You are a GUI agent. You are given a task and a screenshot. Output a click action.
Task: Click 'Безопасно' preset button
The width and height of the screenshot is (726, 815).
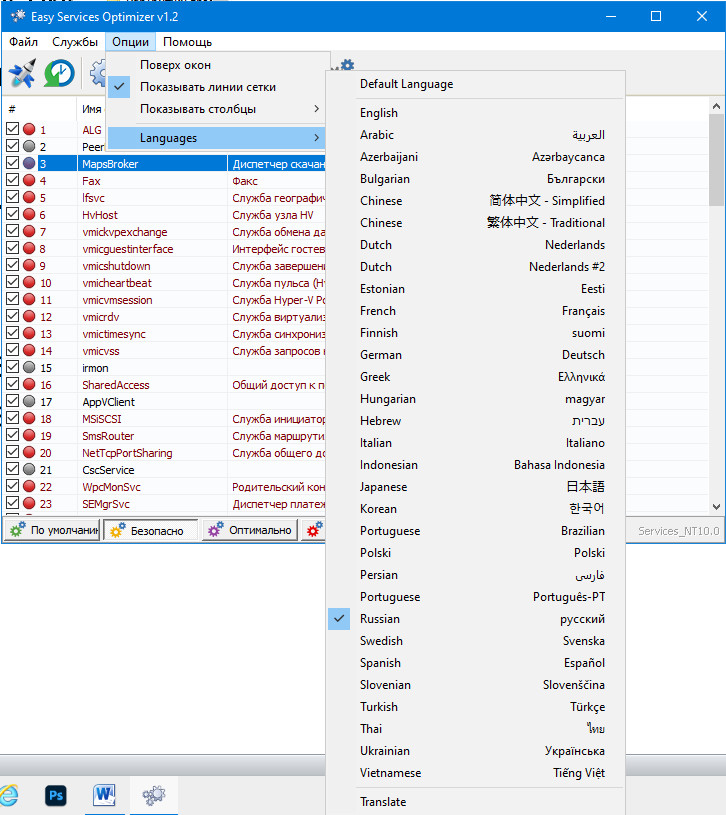(x=151, y=530)
